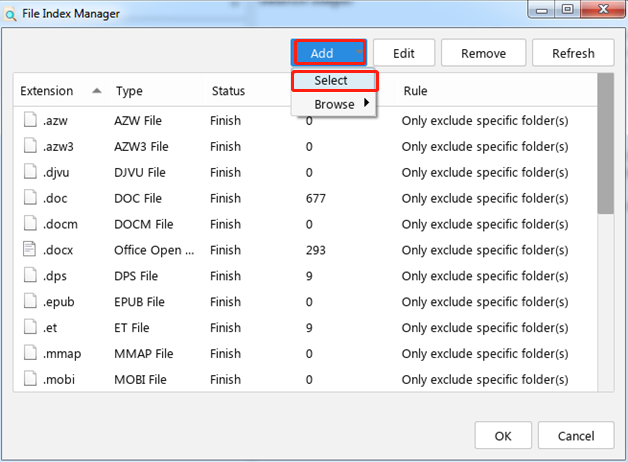Click the vertical scrollbar thumb
This screenshot has width=628, height=462.
pos(605,143)
